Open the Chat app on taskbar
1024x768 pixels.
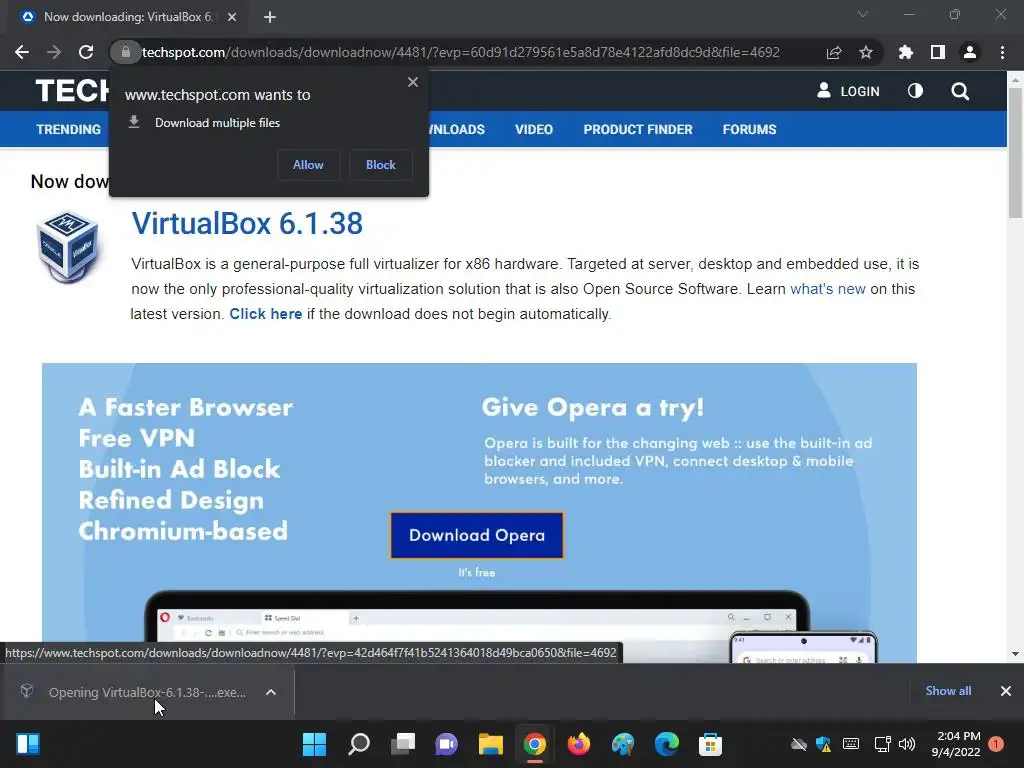pos(447,744)
